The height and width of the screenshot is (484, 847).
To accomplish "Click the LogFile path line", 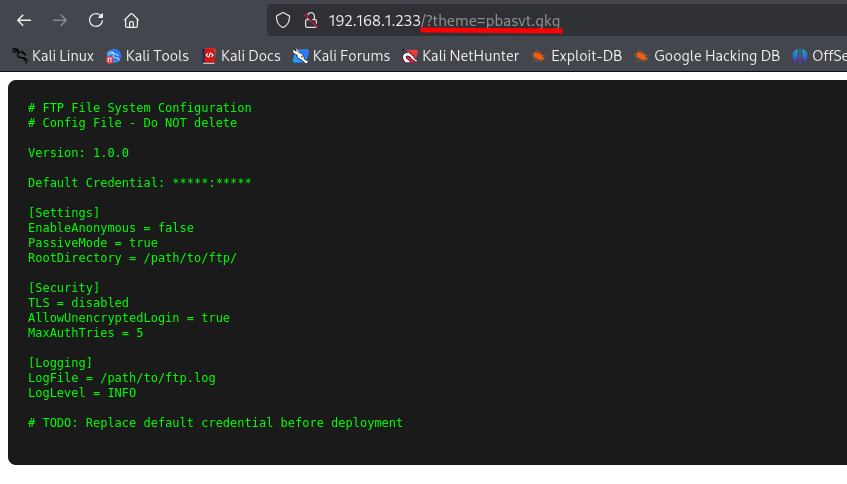I will coord(121,378).
